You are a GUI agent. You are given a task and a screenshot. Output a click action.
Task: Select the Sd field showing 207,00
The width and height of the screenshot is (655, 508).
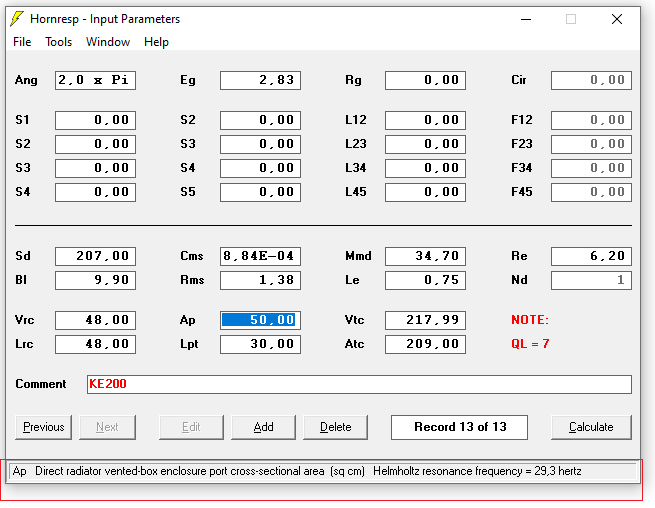tap(95, 256)
